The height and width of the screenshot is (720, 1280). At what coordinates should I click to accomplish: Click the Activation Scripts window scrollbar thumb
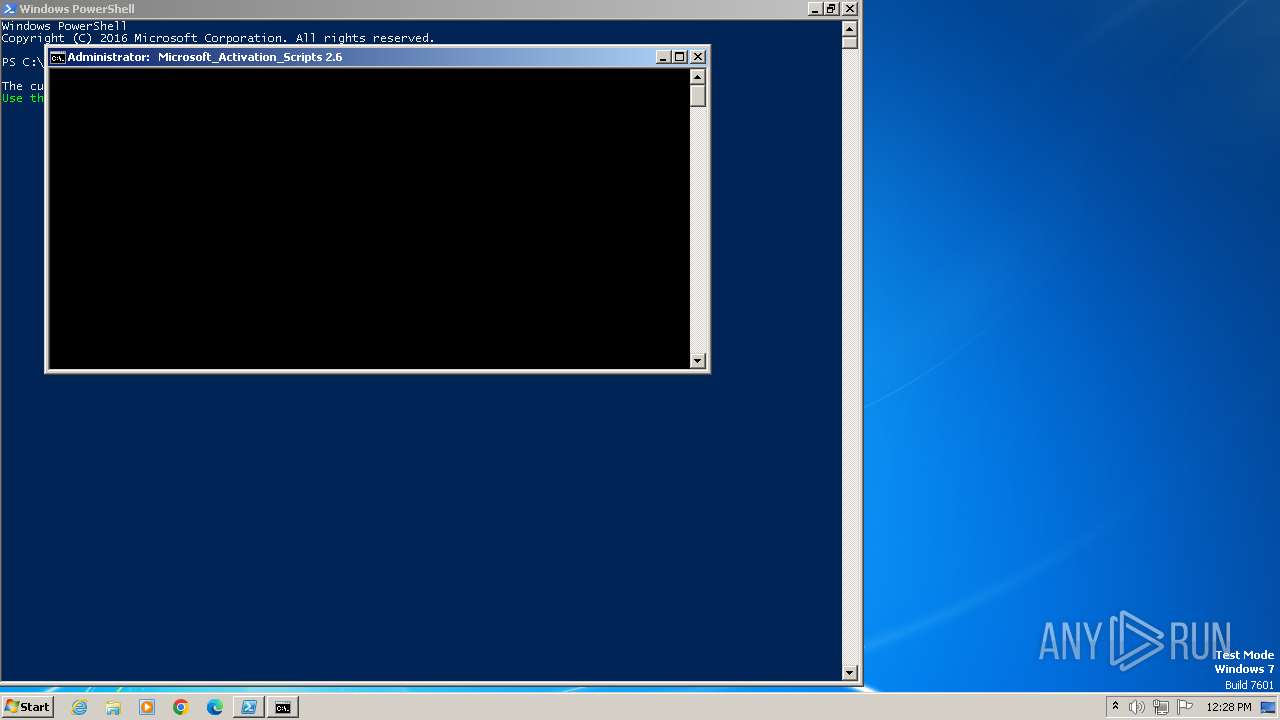click(x=698, y=96)
